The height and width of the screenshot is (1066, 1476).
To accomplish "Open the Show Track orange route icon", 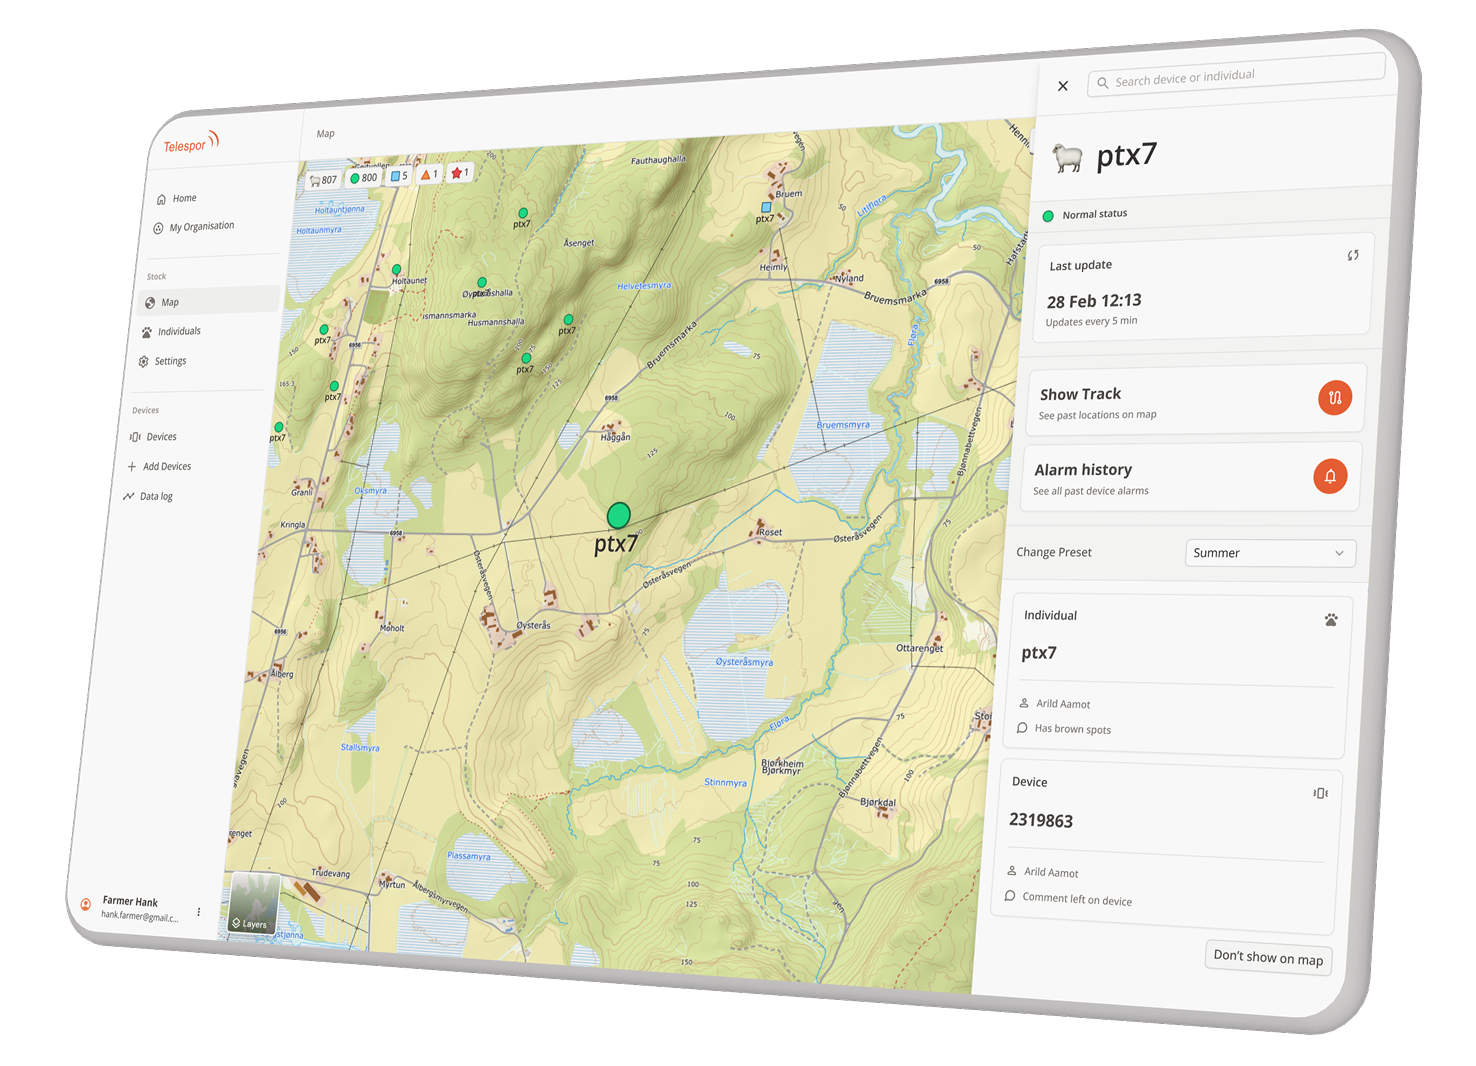I will [1335, 397].
